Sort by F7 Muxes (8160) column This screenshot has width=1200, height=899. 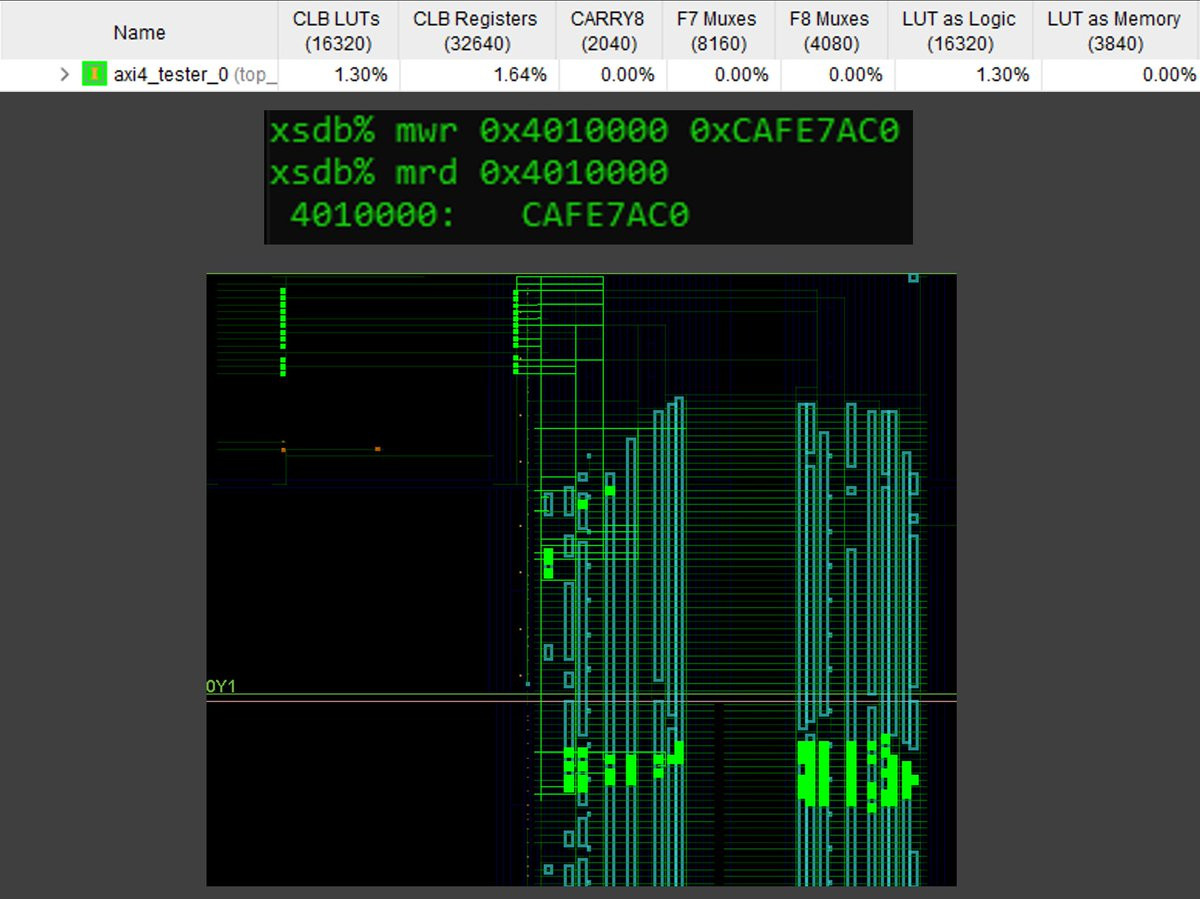pyautogui.click(x=720, y=32)
